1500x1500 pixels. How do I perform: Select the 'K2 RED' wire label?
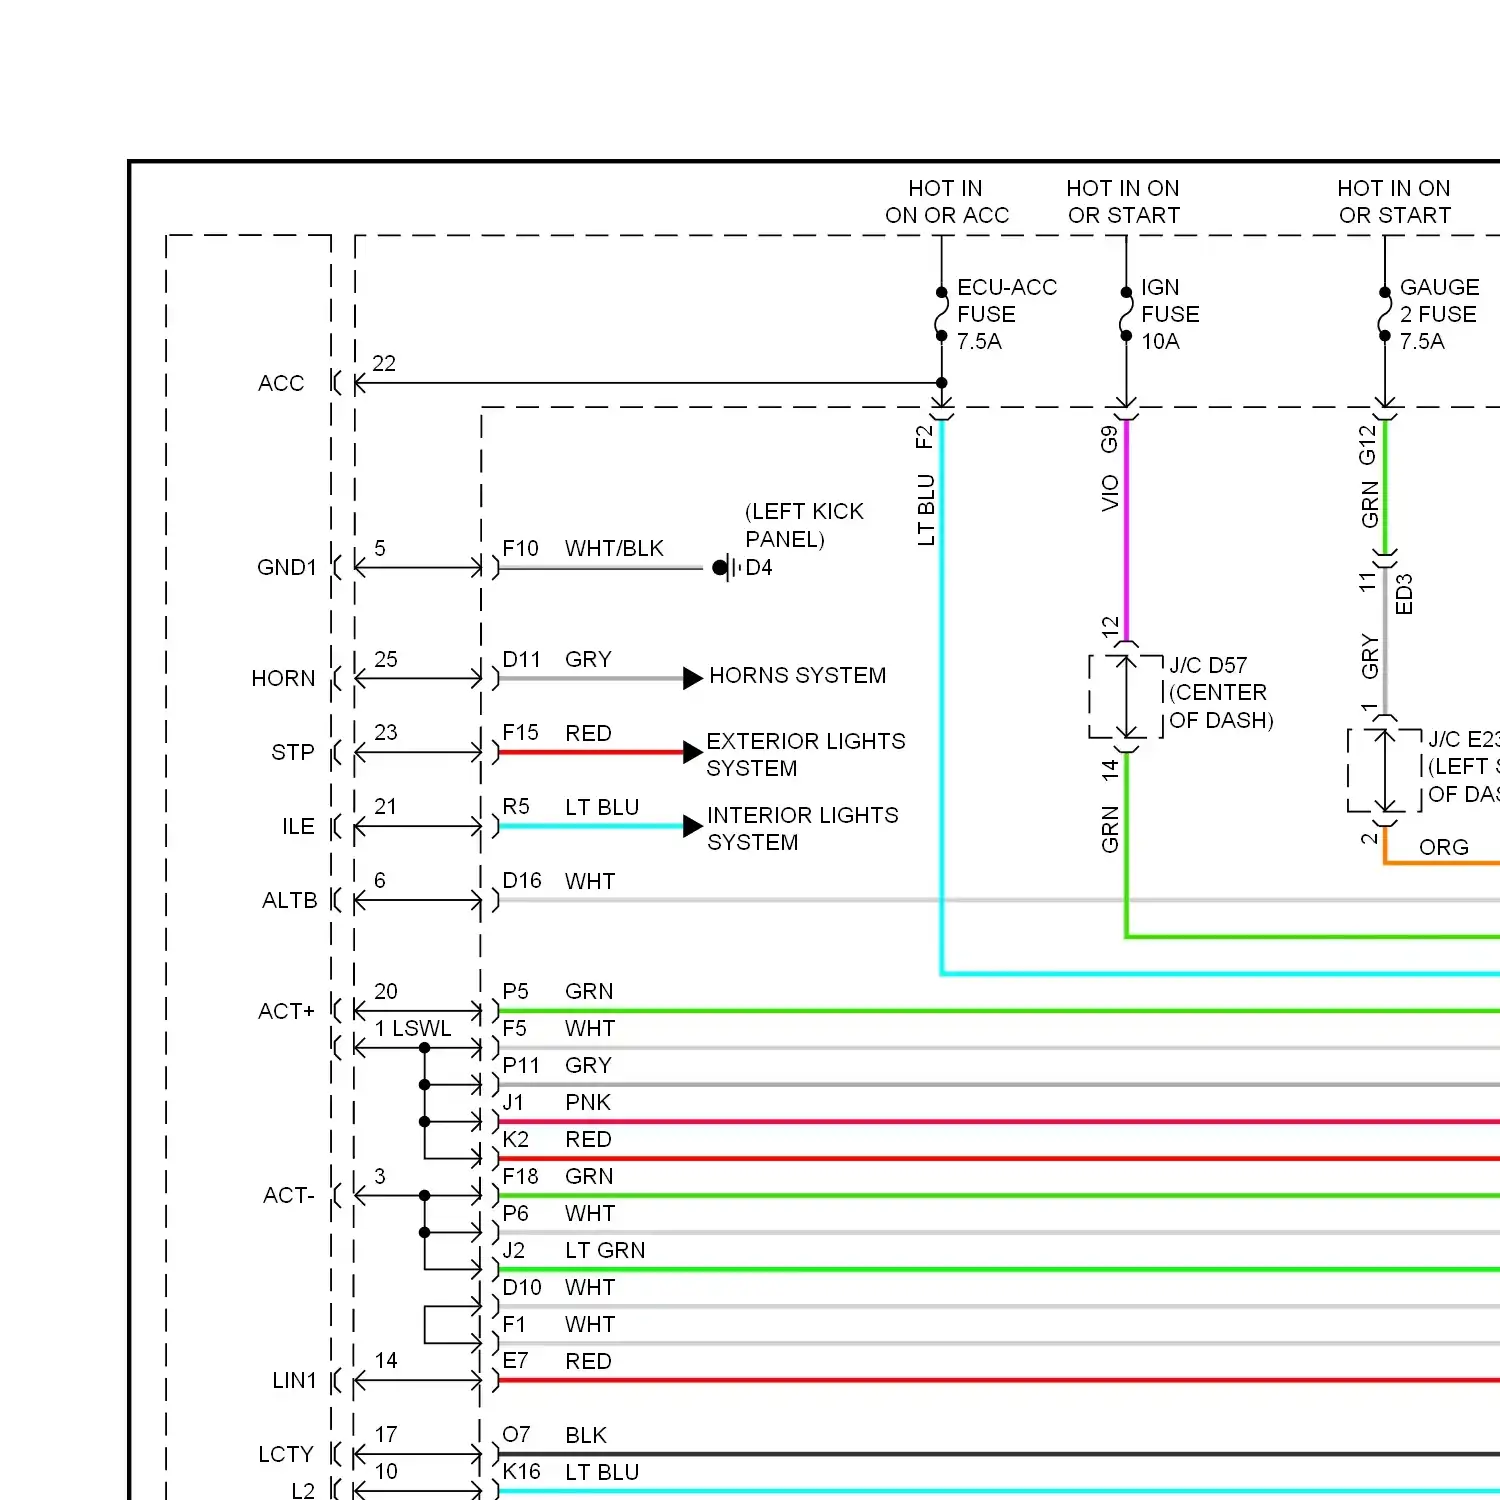[557, 1139]
